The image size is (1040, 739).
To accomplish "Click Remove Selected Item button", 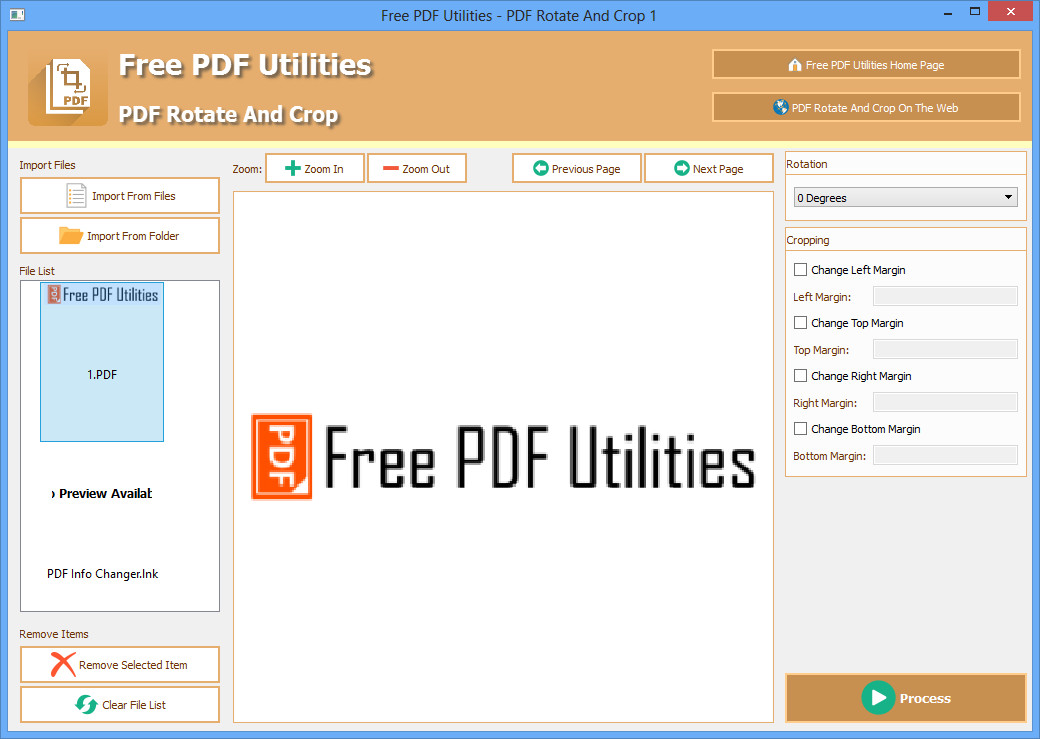I will point(120,665).
